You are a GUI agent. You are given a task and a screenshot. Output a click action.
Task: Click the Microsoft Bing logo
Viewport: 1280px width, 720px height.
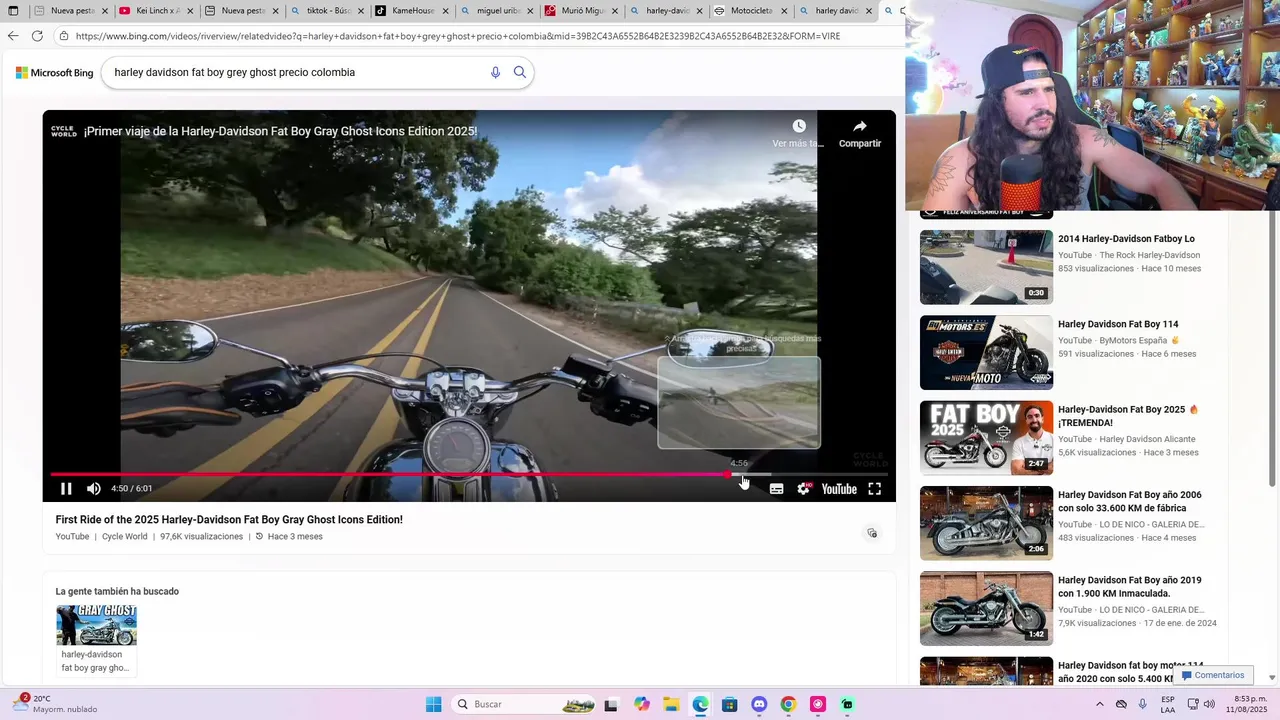[54, 72]
